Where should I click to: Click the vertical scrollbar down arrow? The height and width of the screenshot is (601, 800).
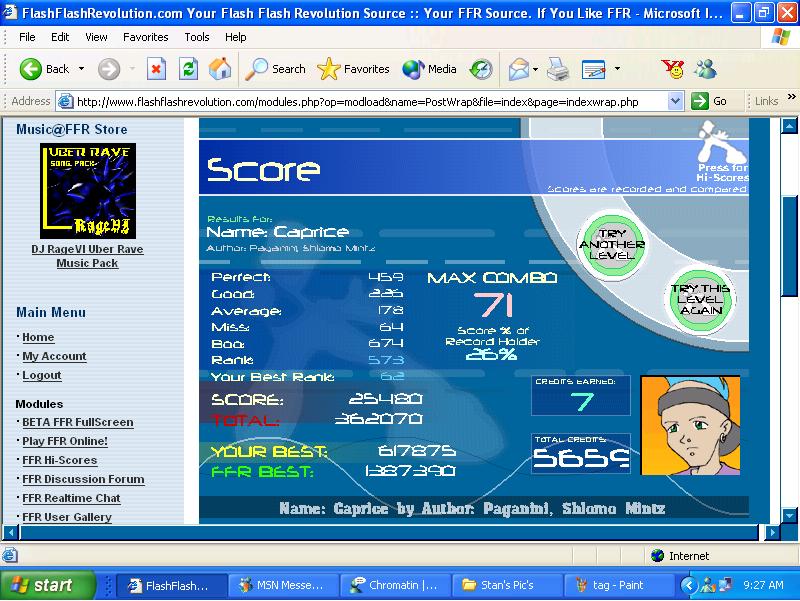pos(789,516)
